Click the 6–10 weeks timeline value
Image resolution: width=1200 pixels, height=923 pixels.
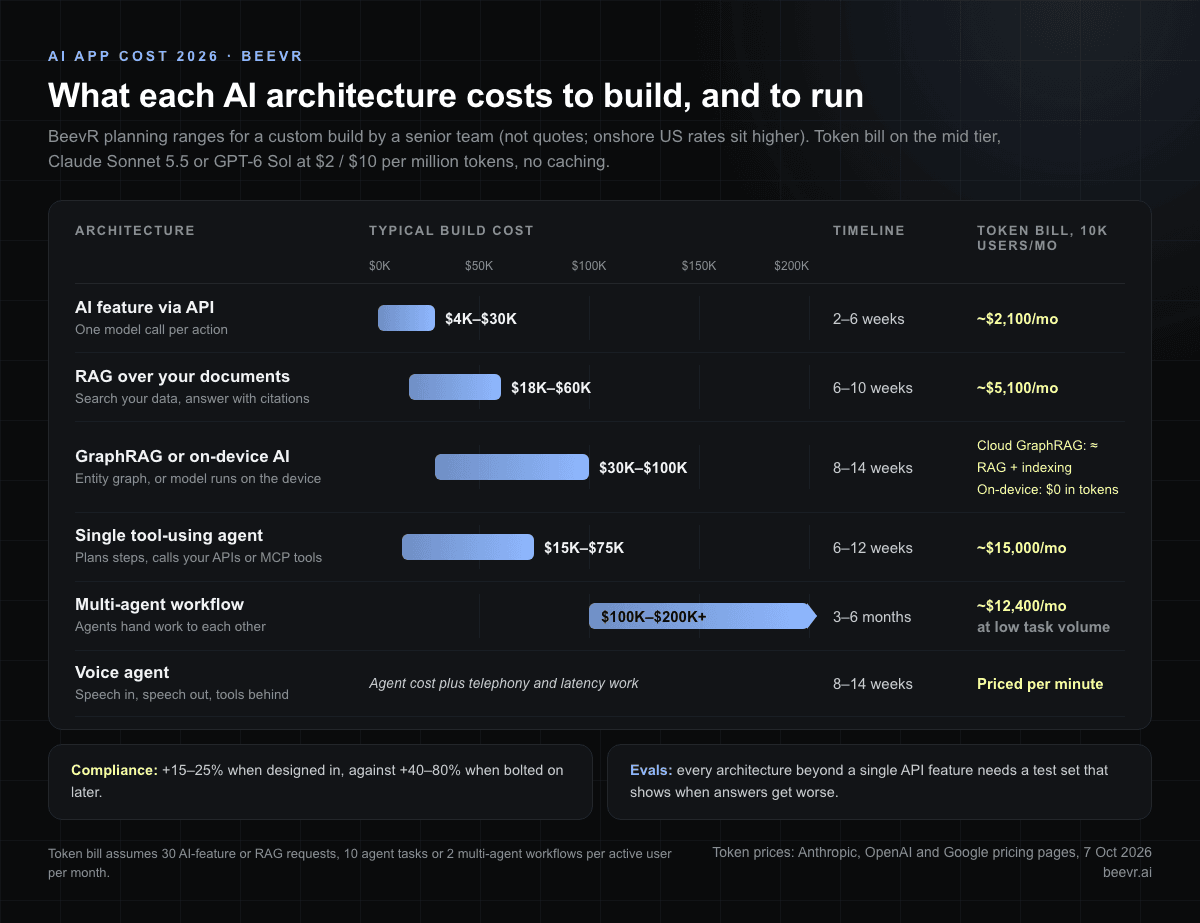coord(873,388)
